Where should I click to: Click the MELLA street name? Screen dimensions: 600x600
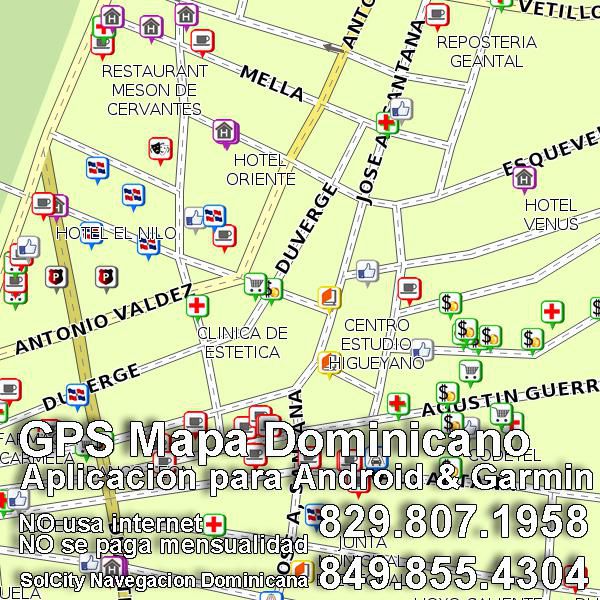[x=272, y=83]
